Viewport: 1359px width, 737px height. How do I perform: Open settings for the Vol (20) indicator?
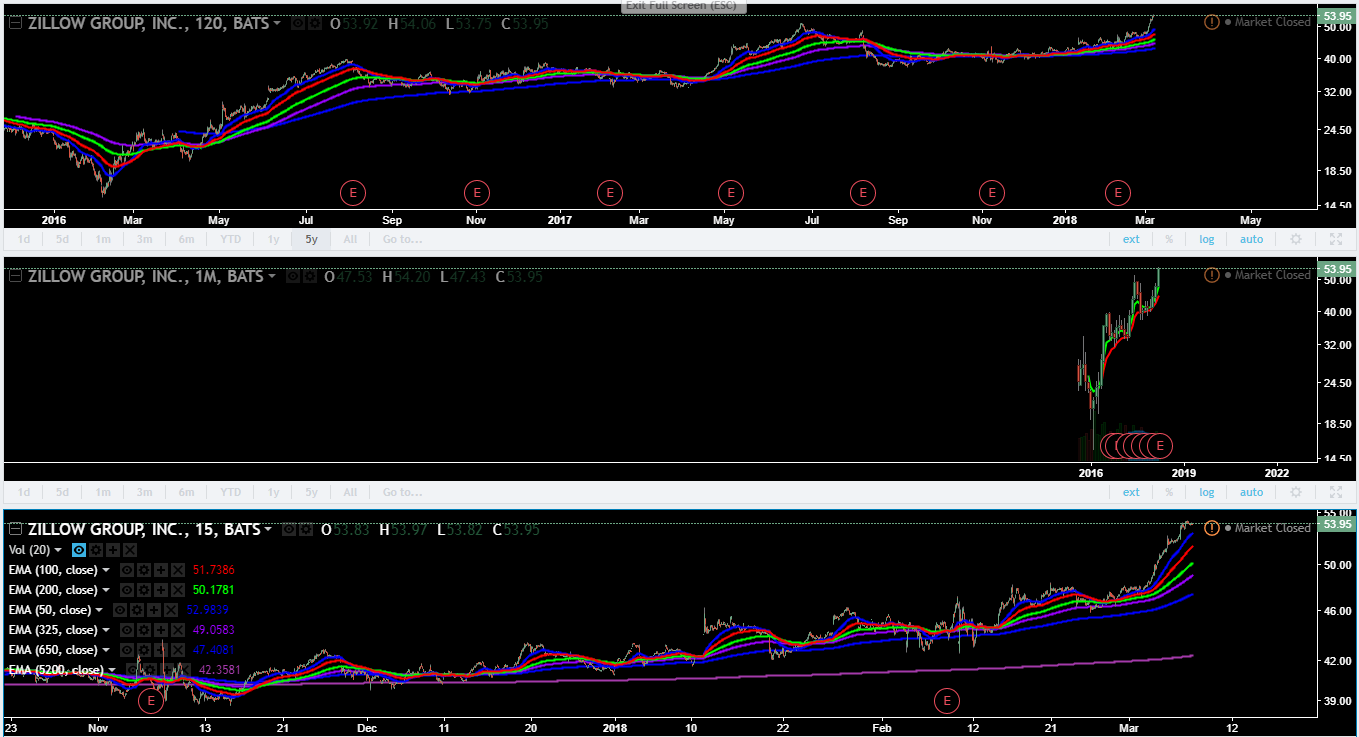(95, 550)
